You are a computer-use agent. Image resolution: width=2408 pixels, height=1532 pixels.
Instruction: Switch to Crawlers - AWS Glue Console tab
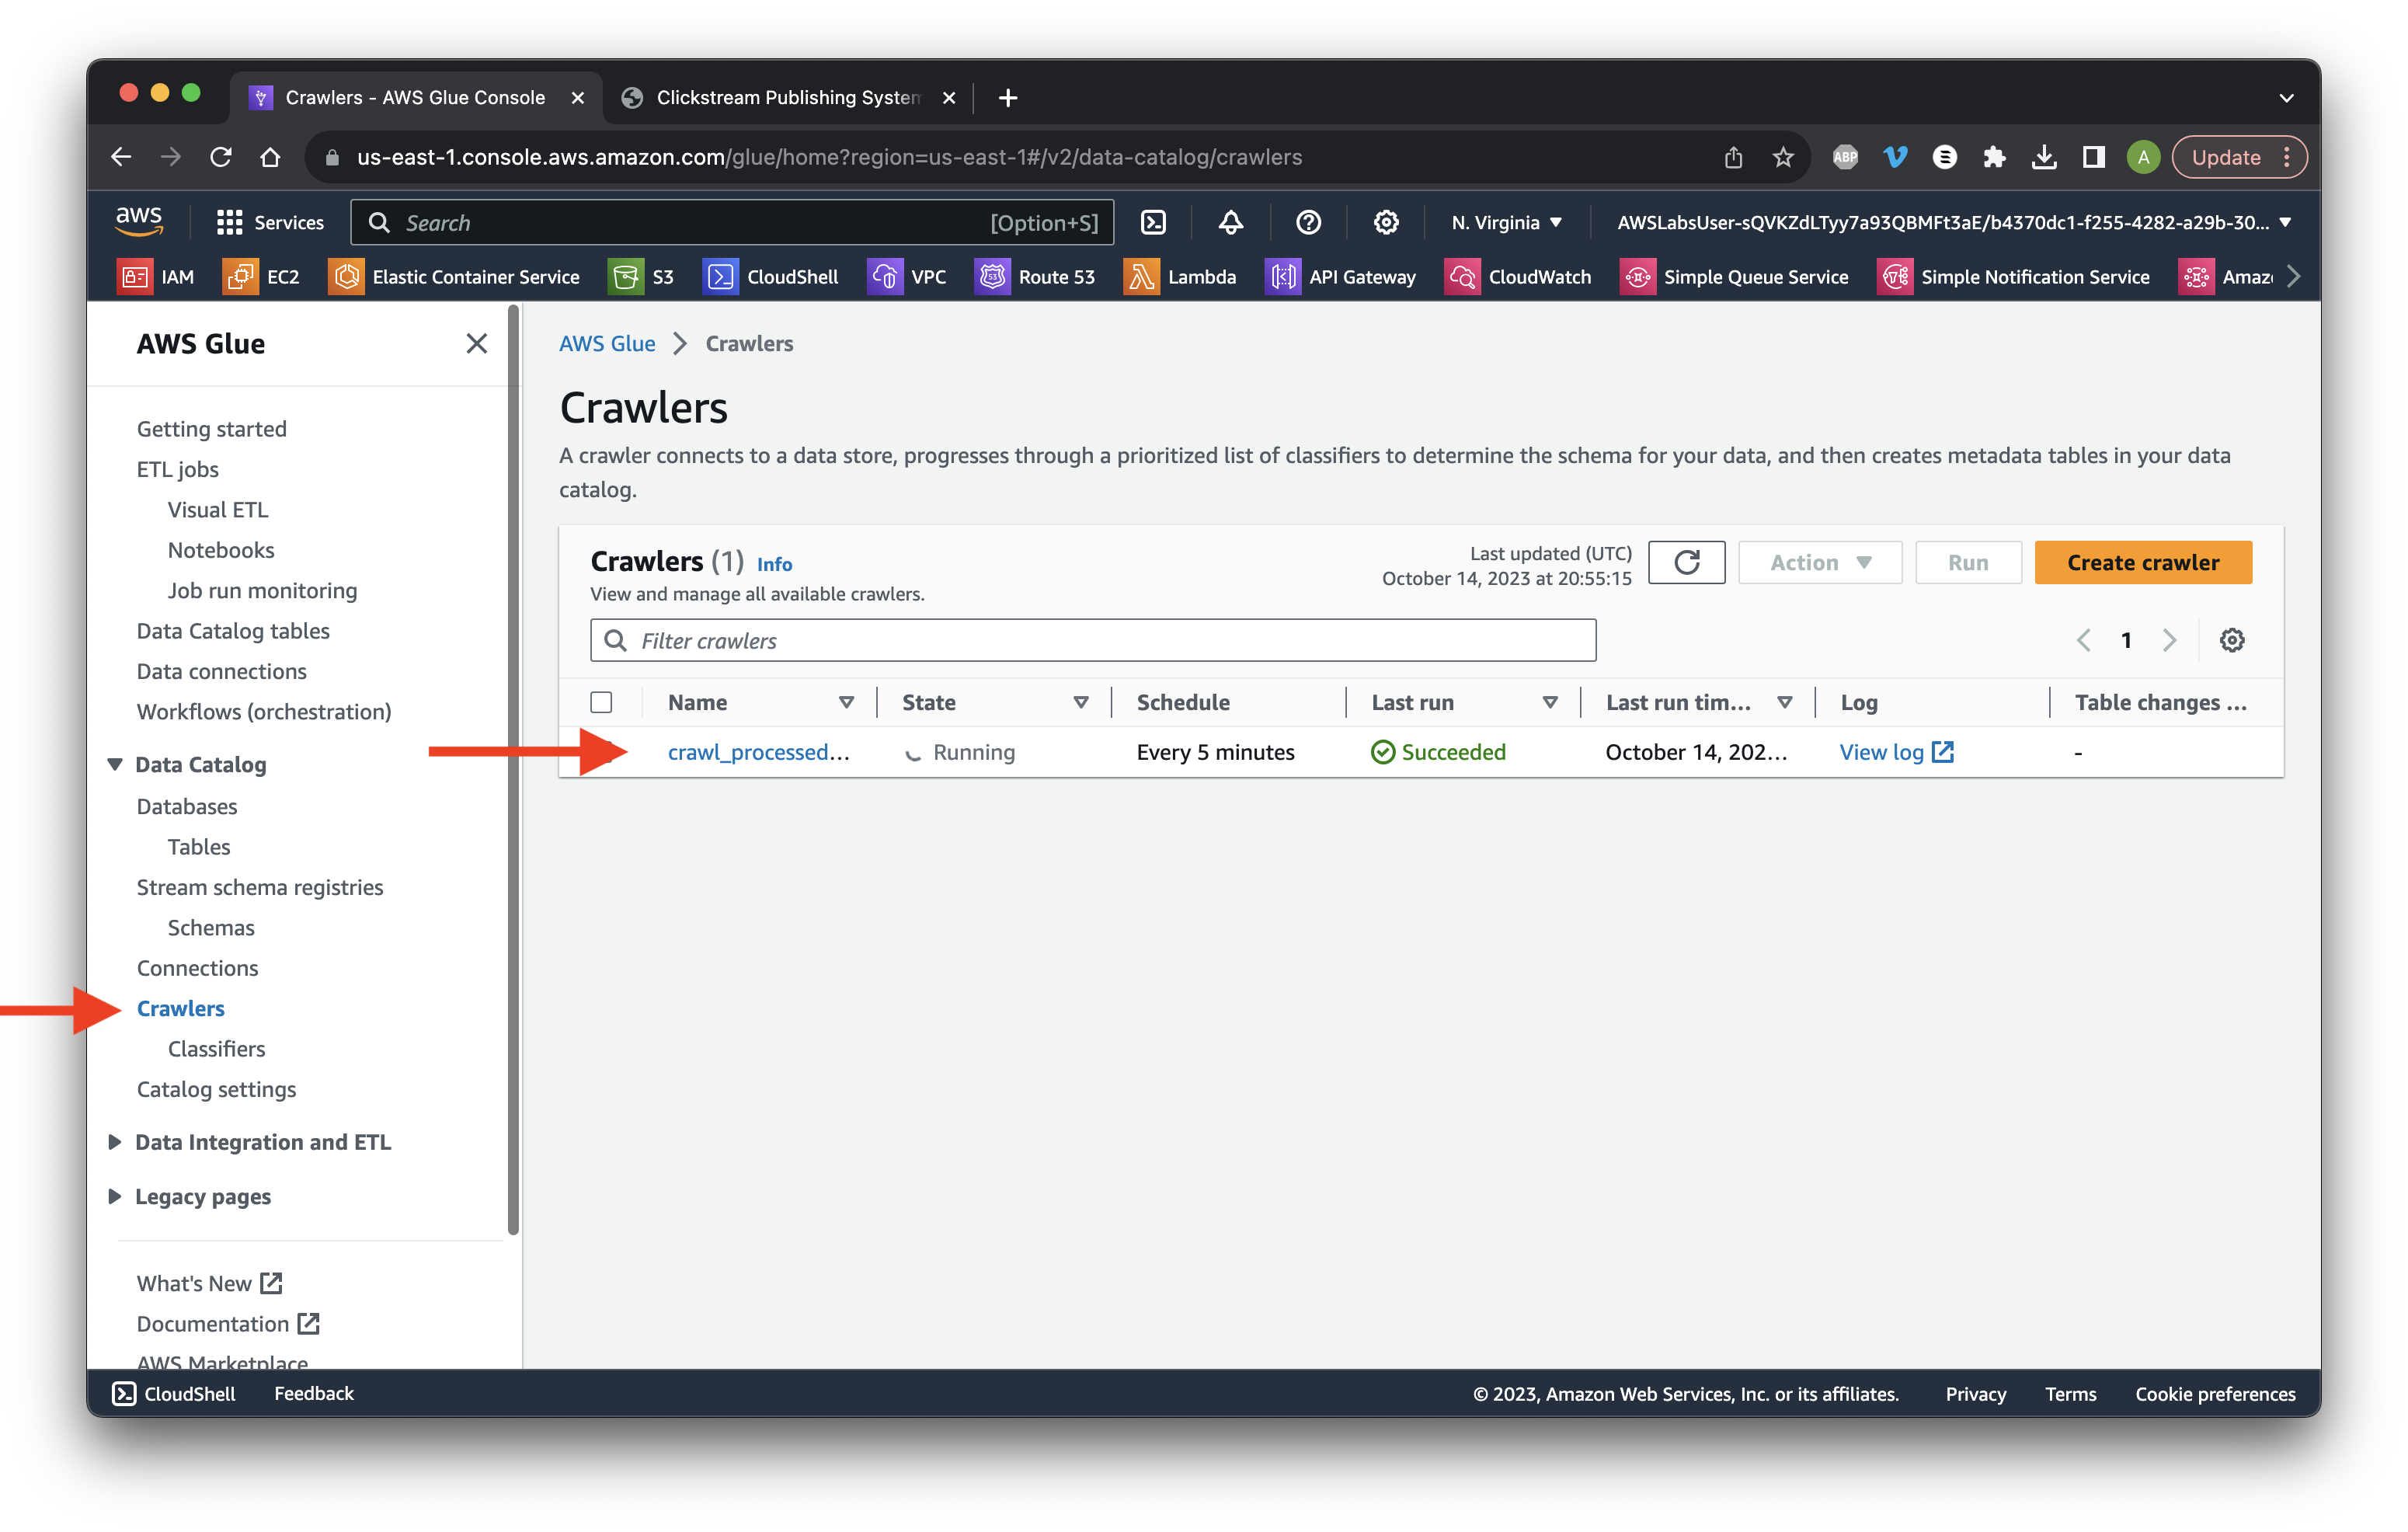pyautogui.click(x=416, y=97)
